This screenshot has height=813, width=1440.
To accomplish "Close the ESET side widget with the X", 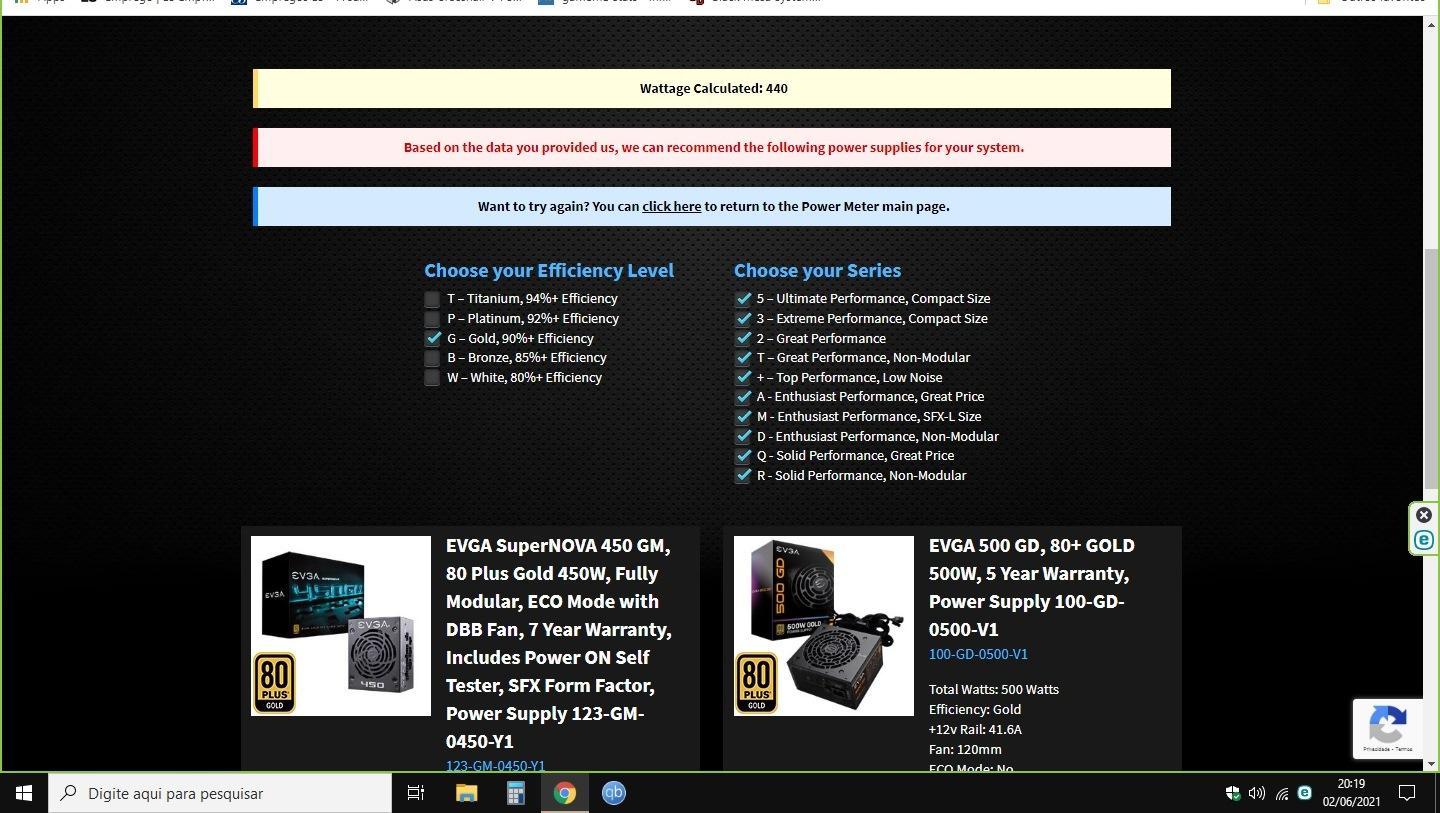I will [1424, 515].
